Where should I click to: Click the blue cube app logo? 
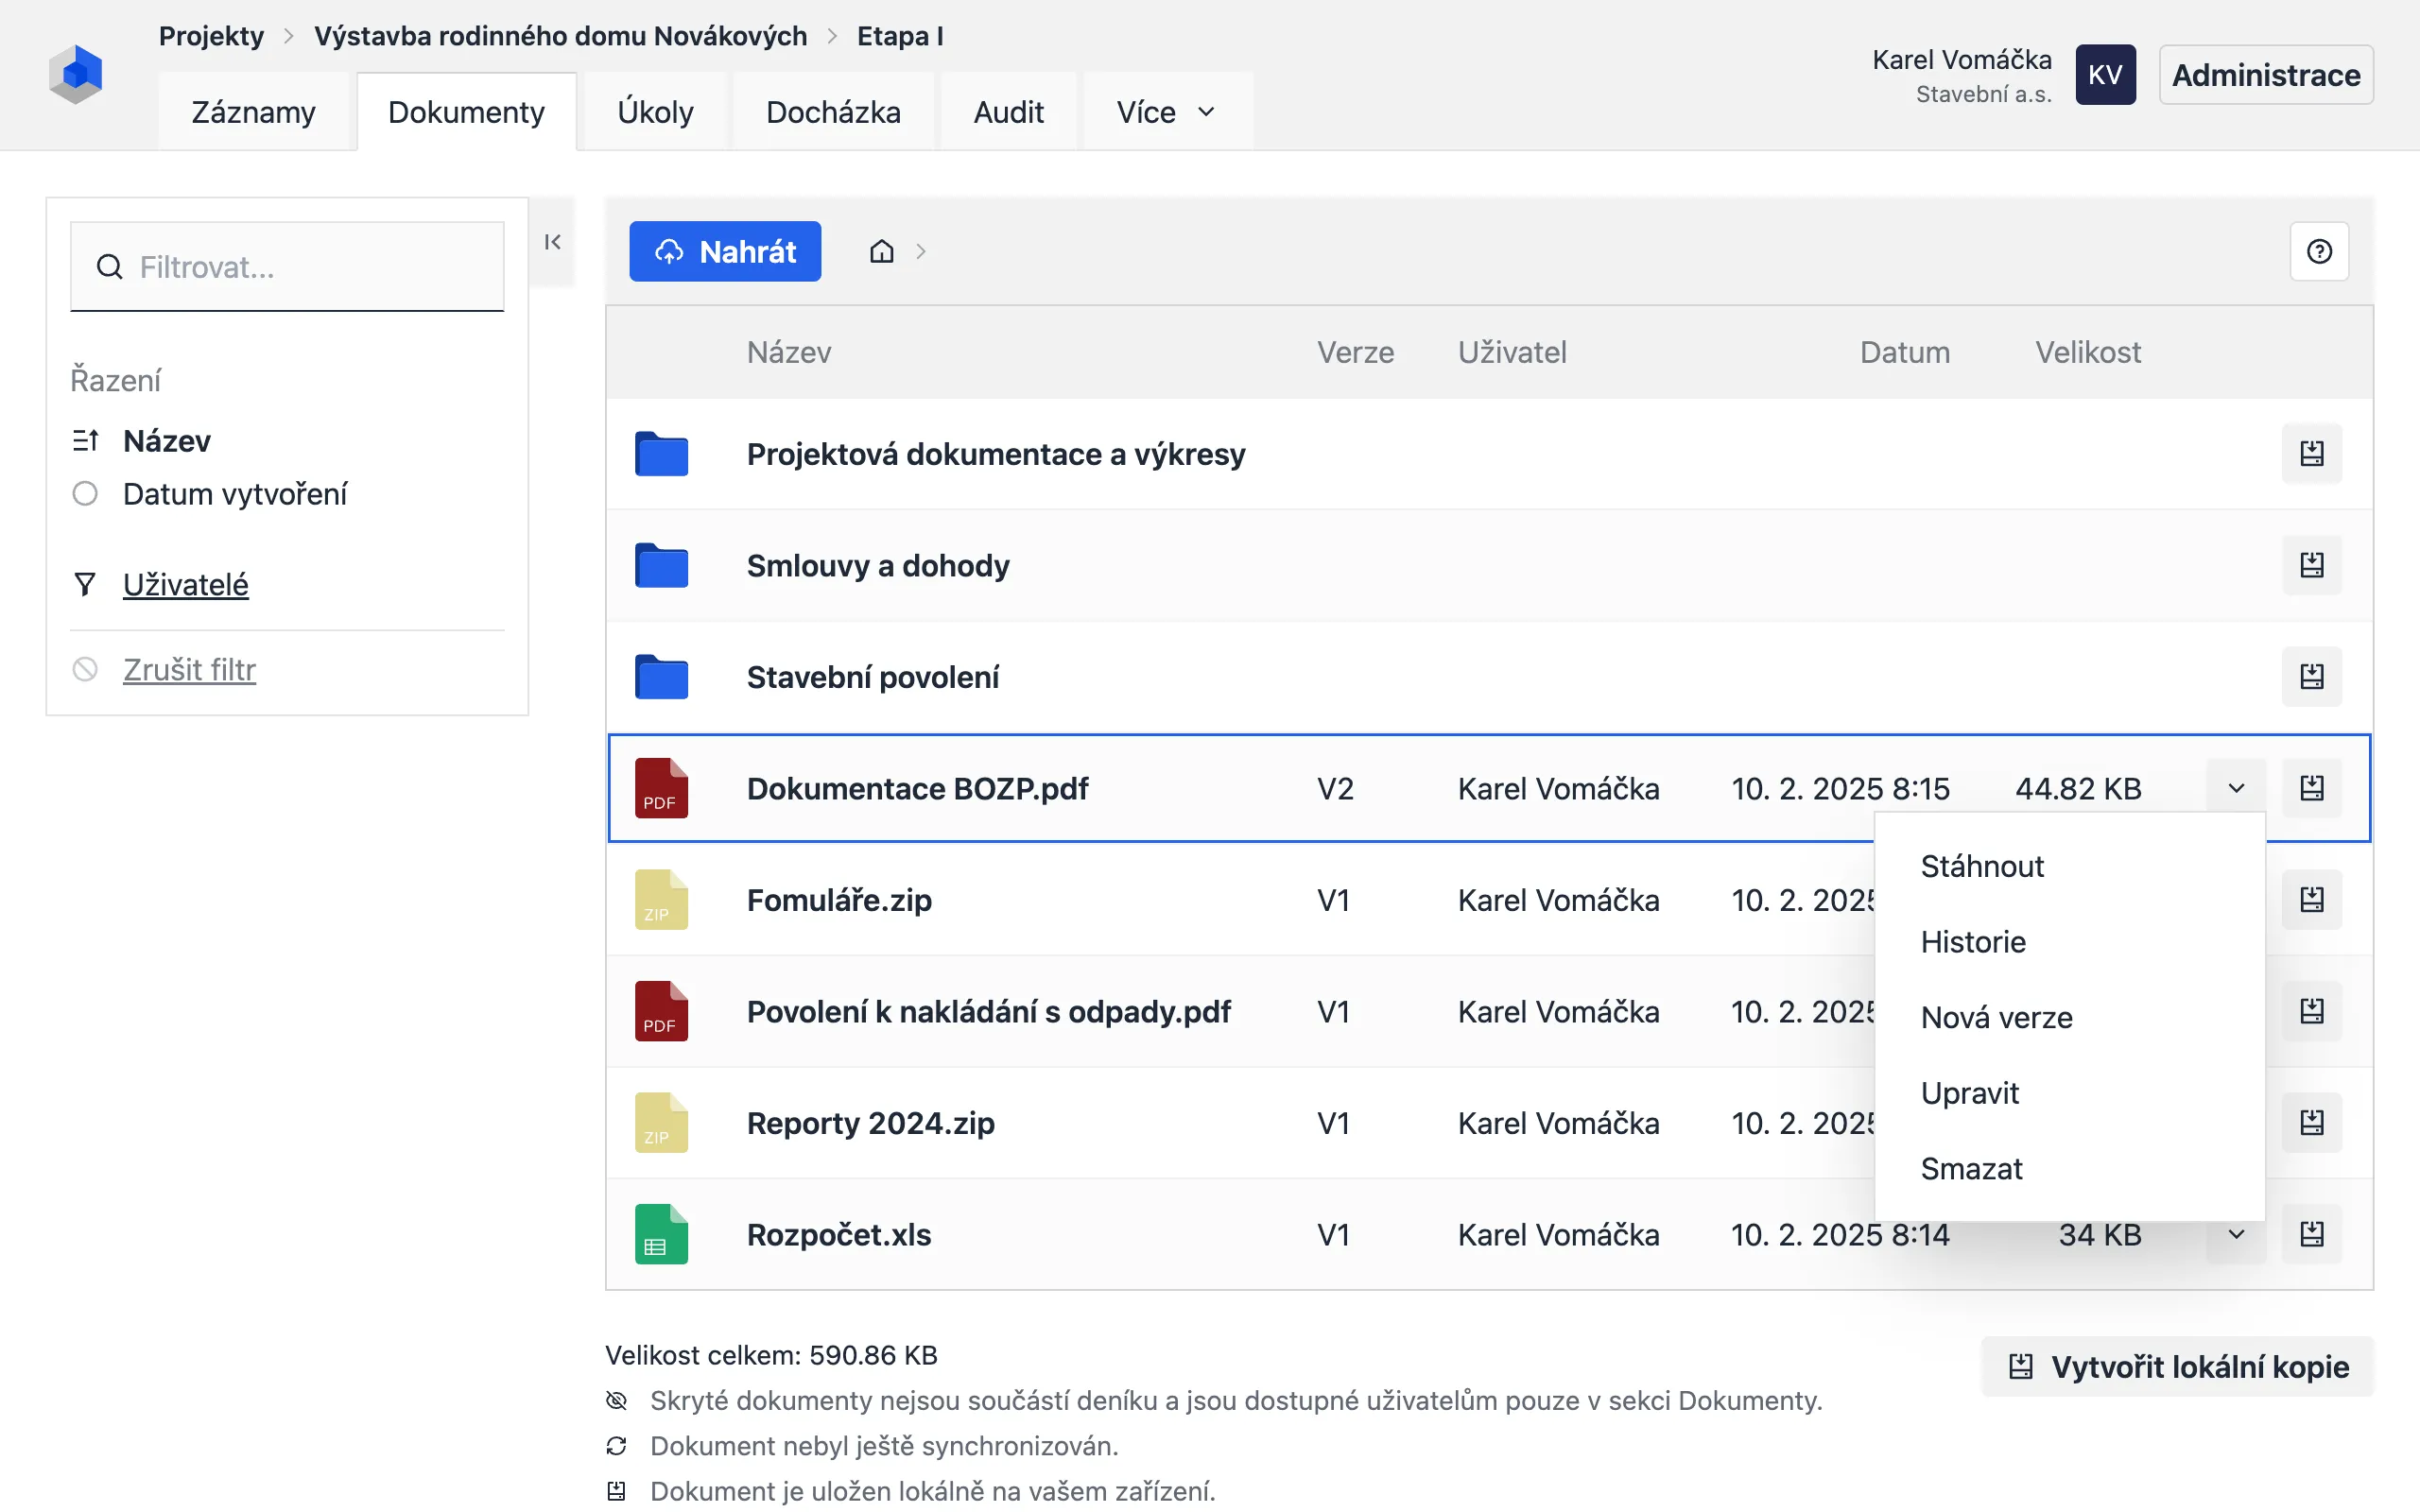pos(76,74)
